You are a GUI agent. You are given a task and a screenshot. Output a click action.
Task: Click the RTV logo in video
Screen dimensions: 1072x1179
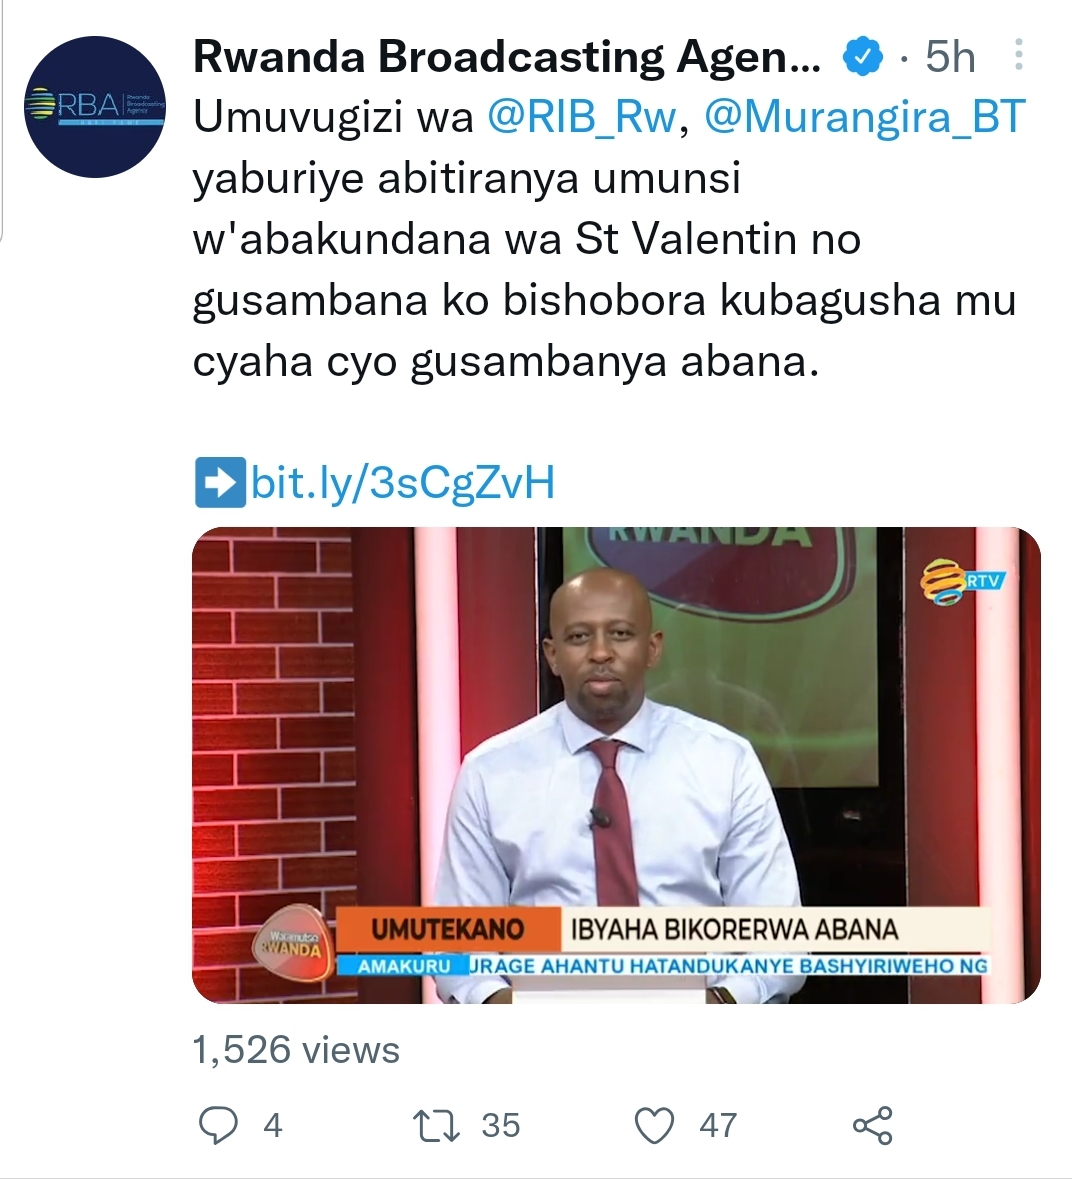tap(961, 580)
